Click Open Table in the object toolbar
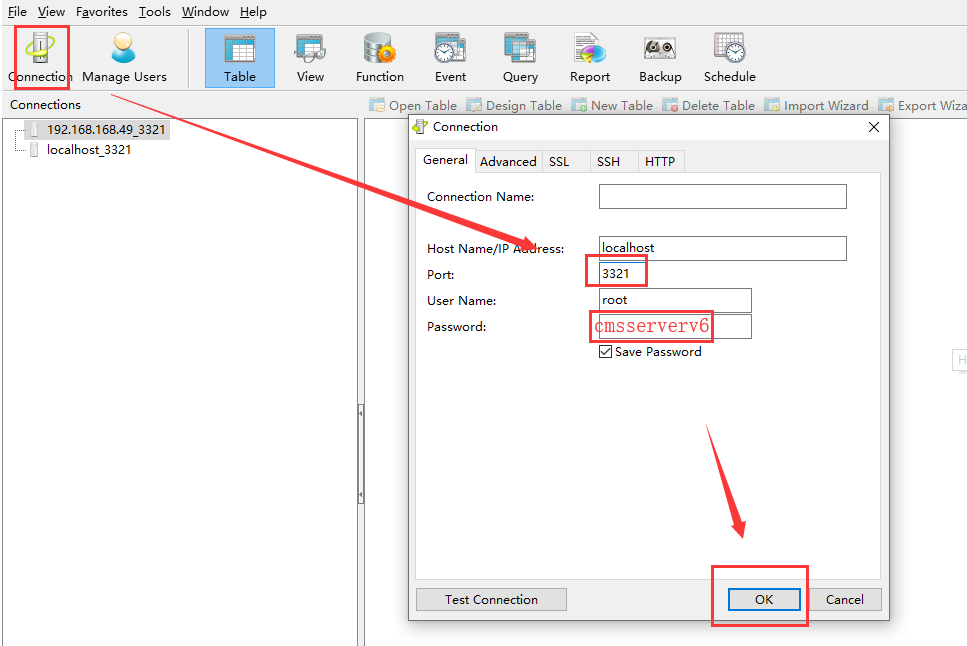 click(x=413, y=106)
